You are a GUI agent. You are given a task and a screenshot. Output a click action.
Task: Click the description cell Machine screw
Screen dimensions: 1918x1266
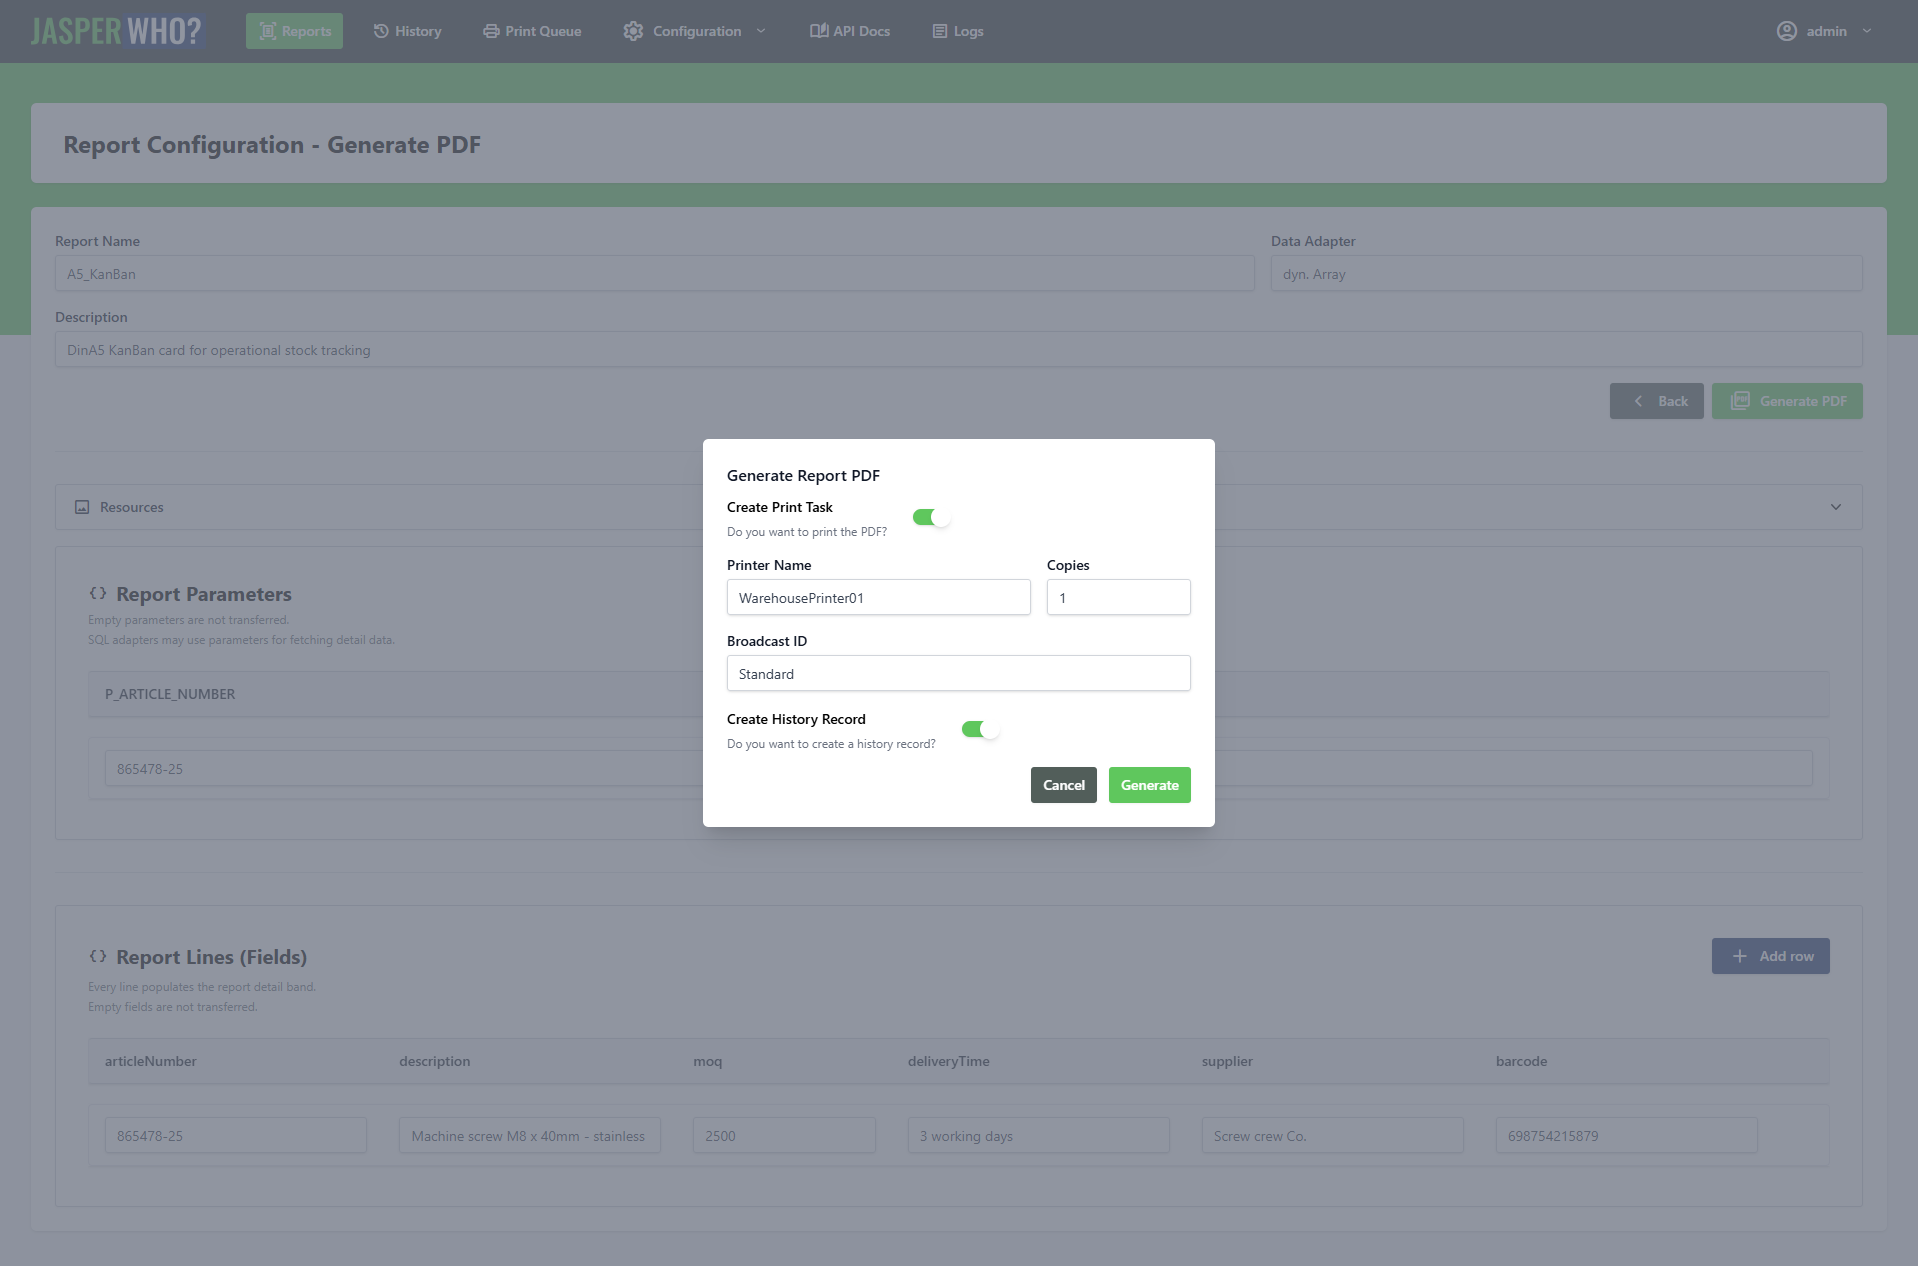529,1136
